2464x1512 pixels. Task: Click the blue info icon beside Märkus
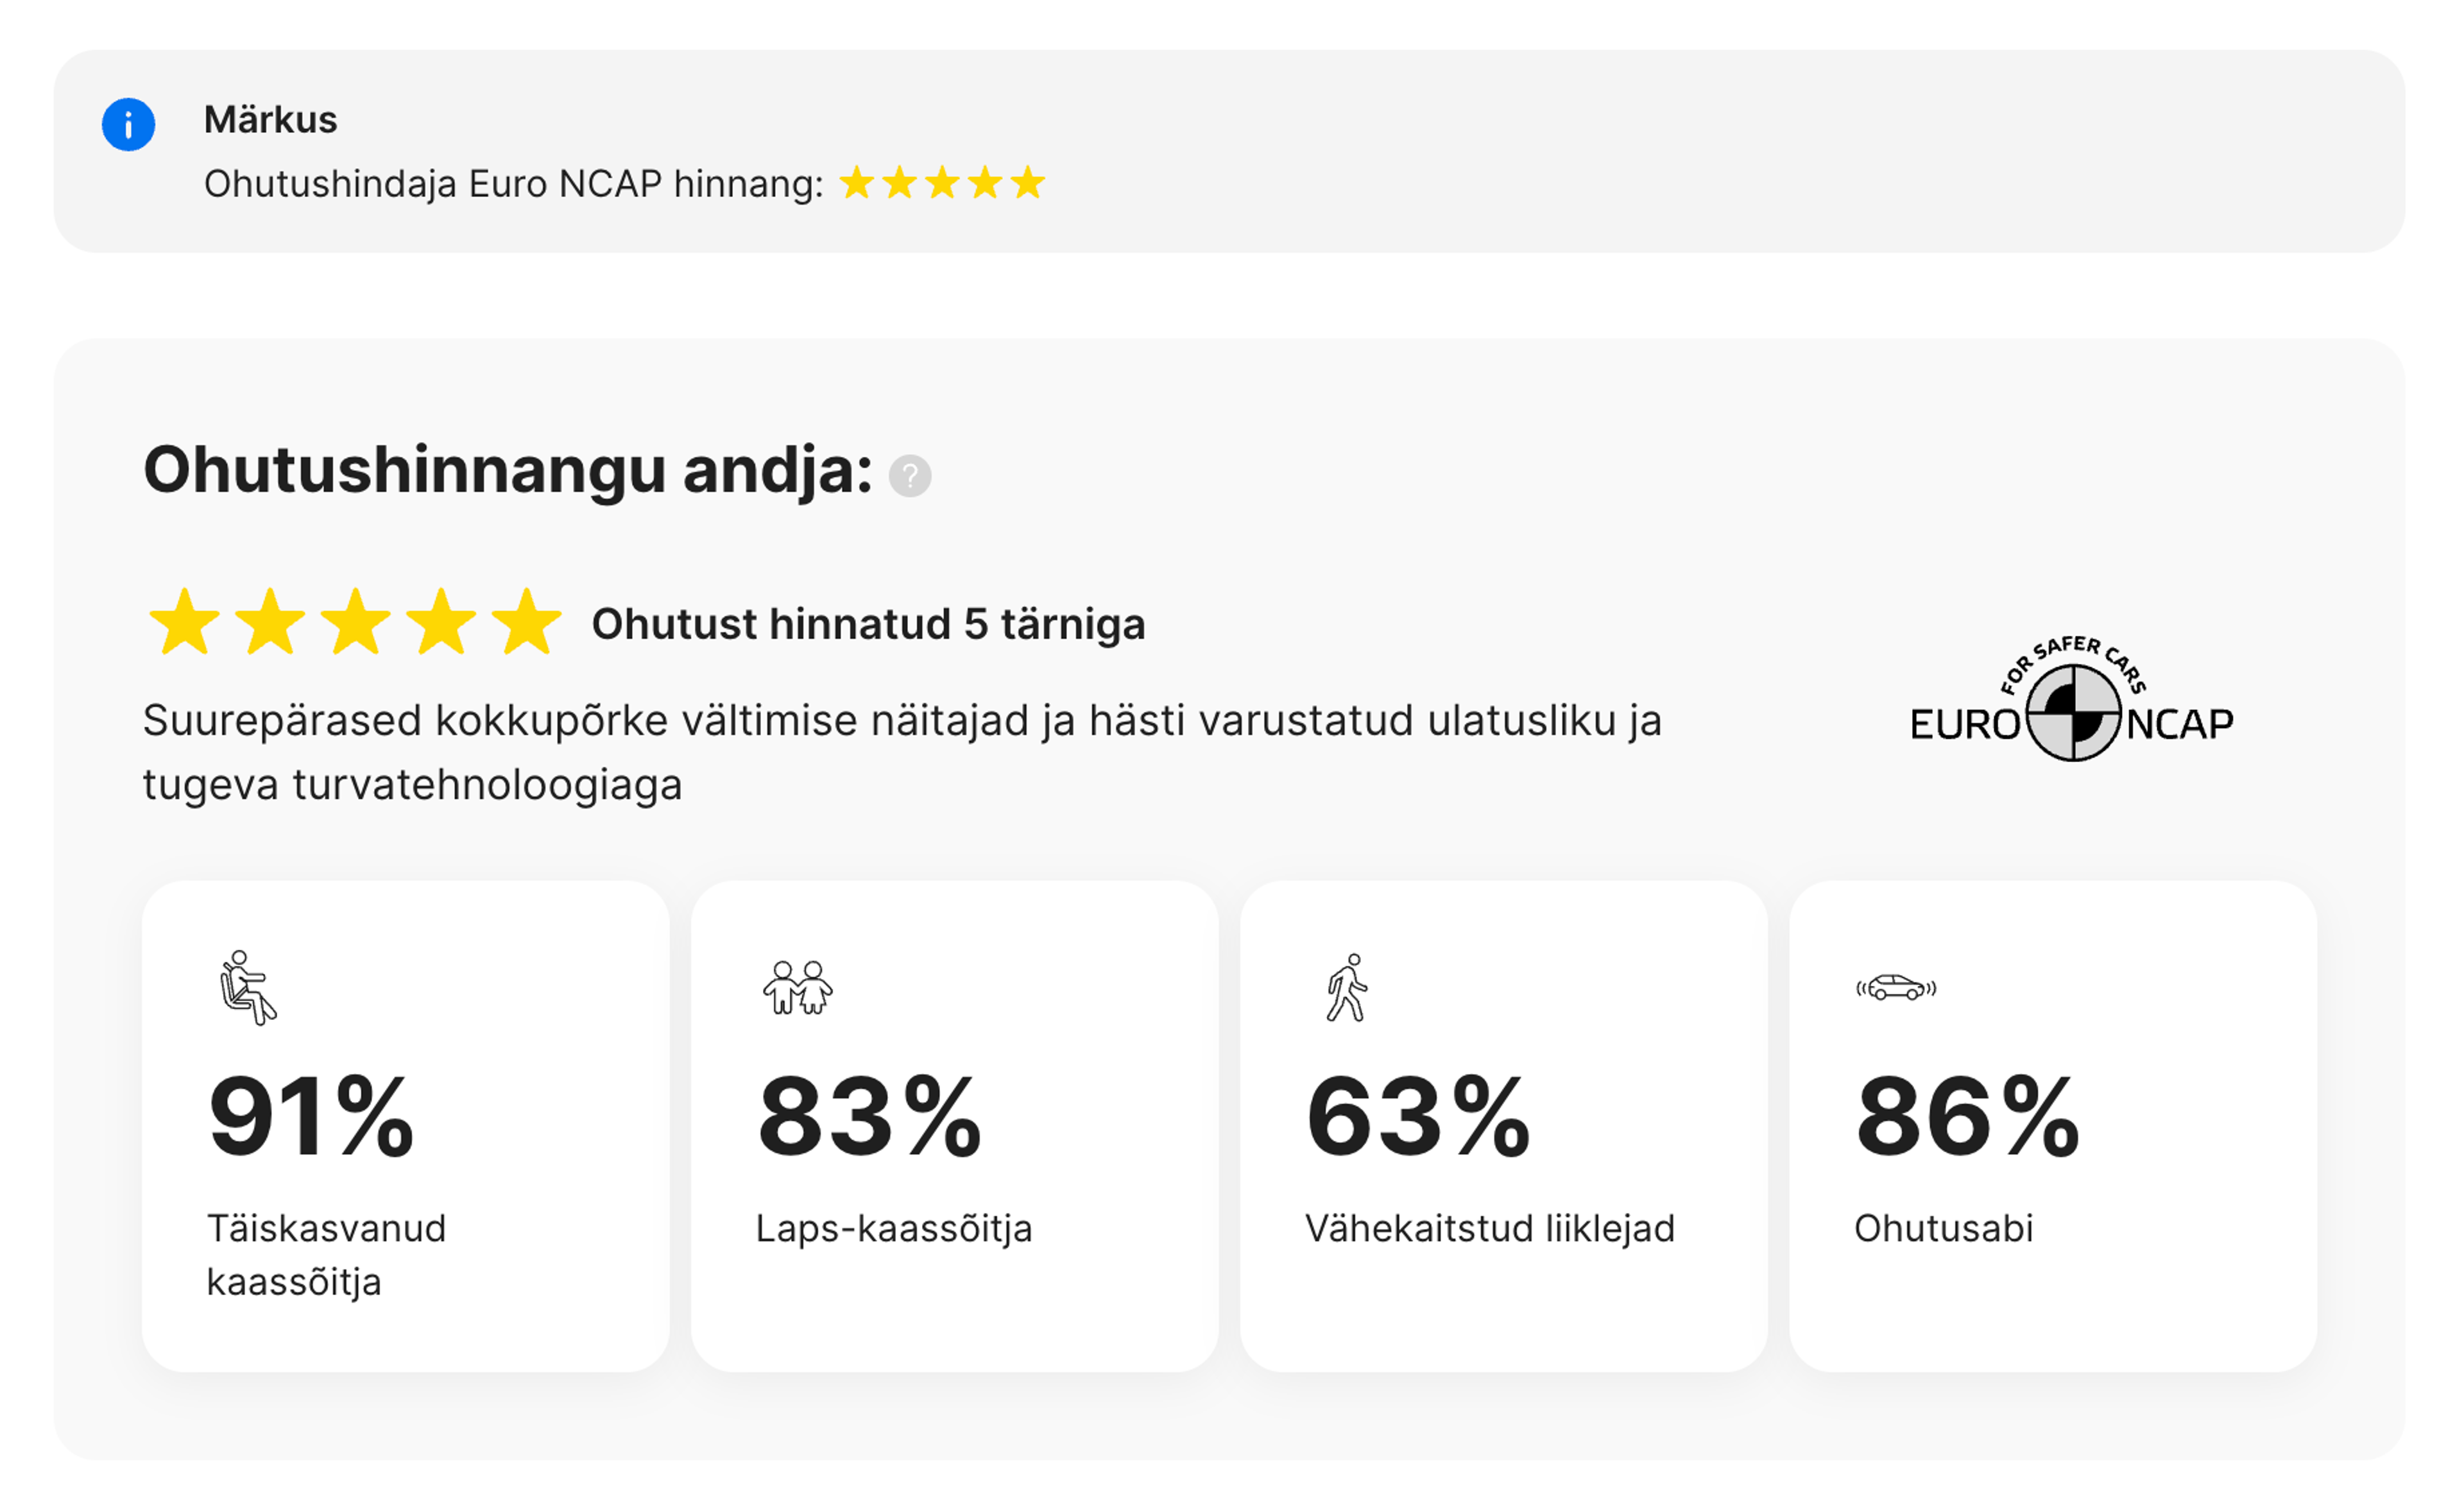[x=128, y=125]
